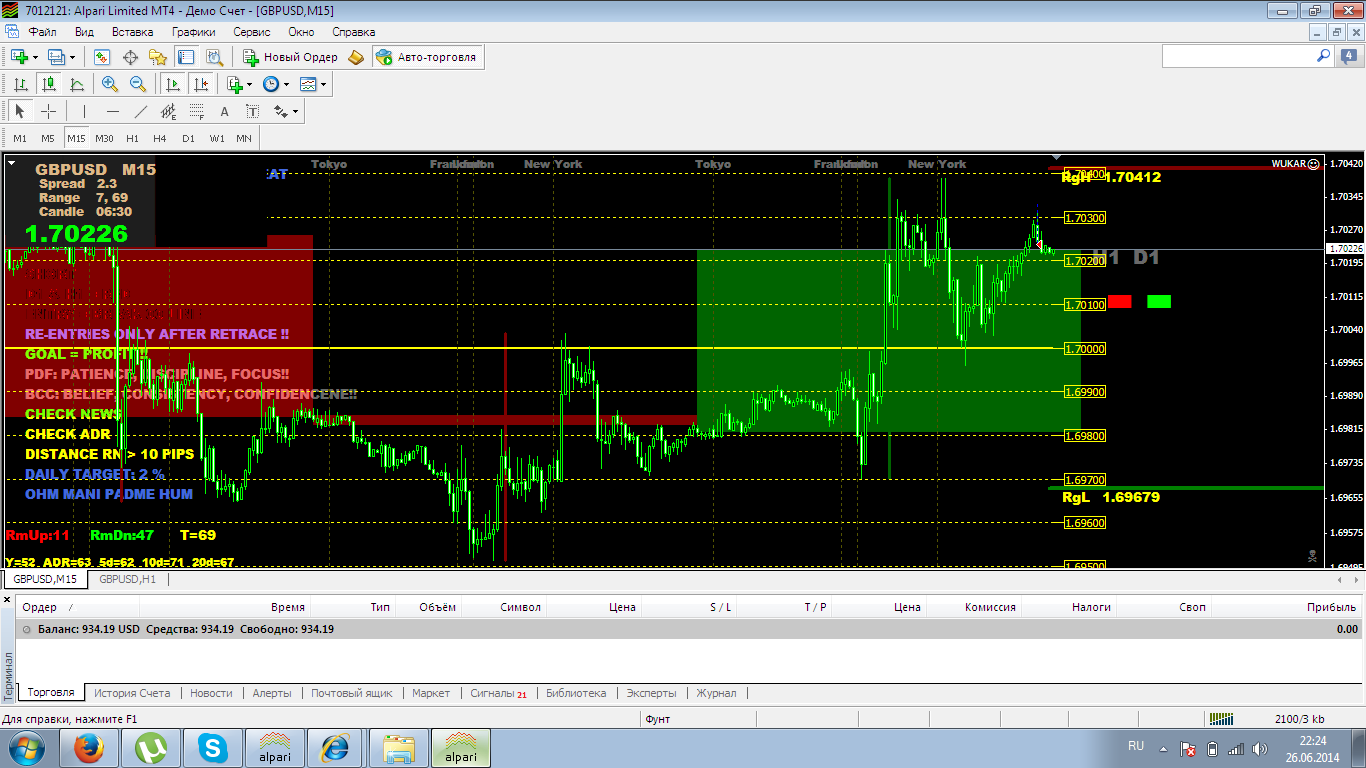
Task: Toggle chart Auto Scroll
Action: point(173,84)
